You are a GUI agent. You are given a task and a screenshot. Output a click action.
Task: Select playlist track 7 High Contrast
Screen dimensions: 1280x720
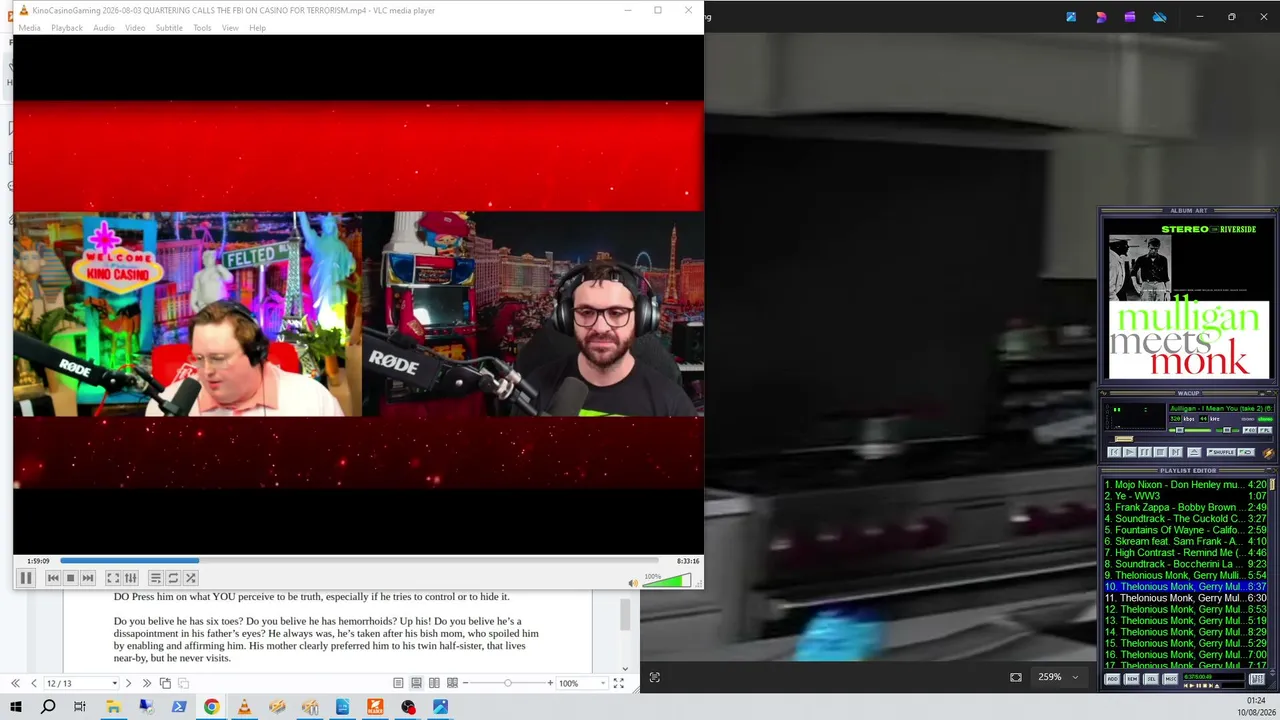coord(1186,552)
